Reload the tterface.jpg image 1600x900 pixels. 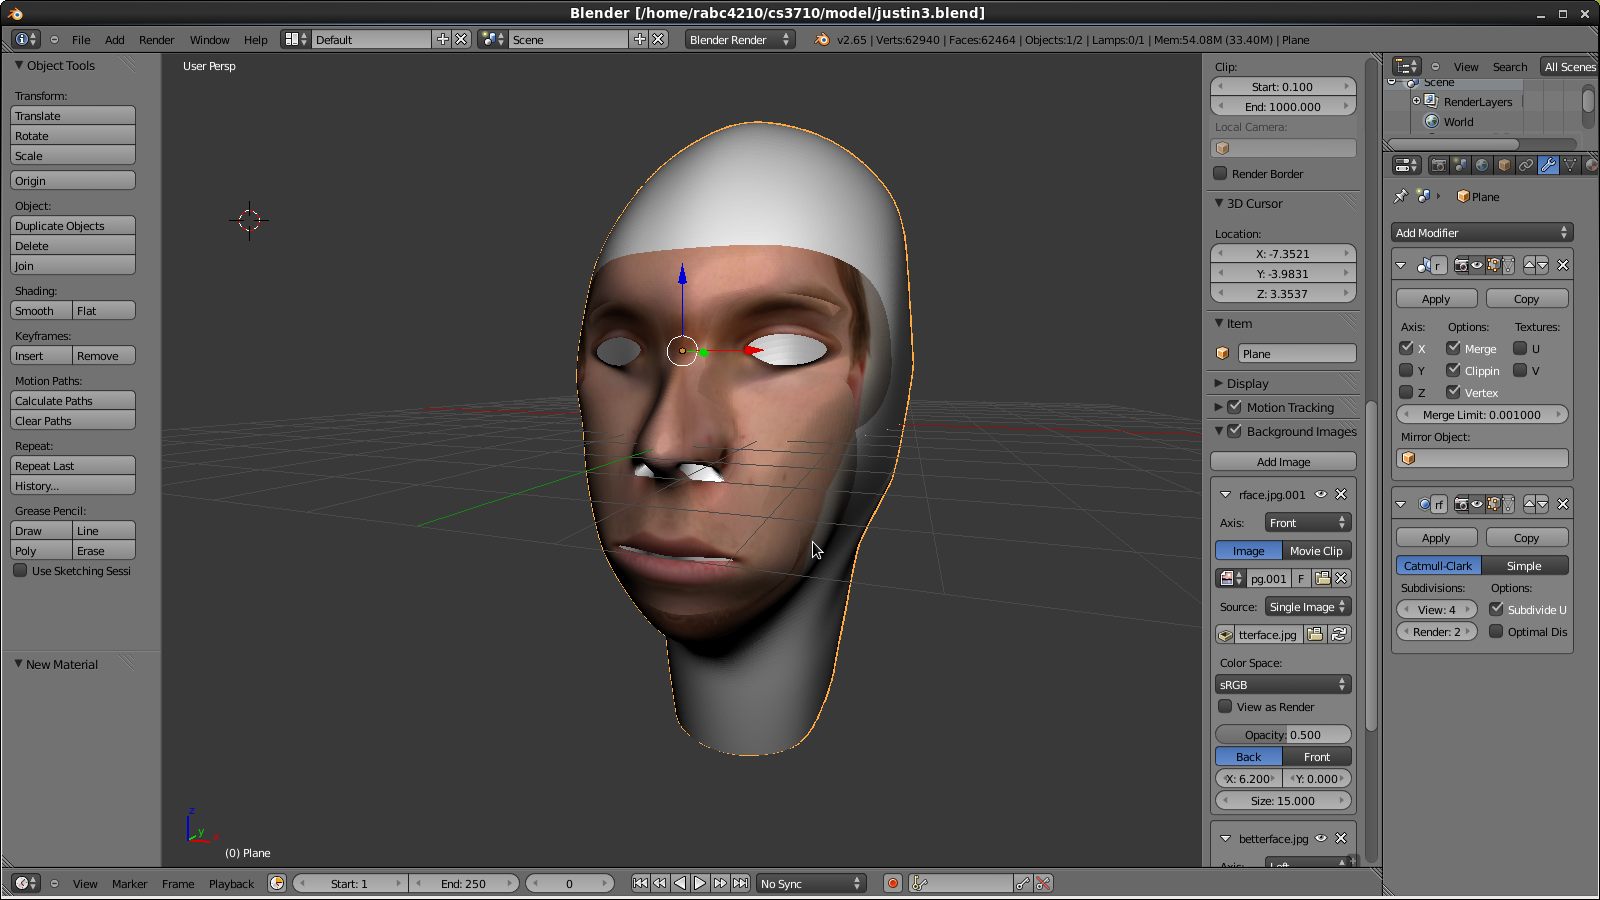(x=1339, y=635)
